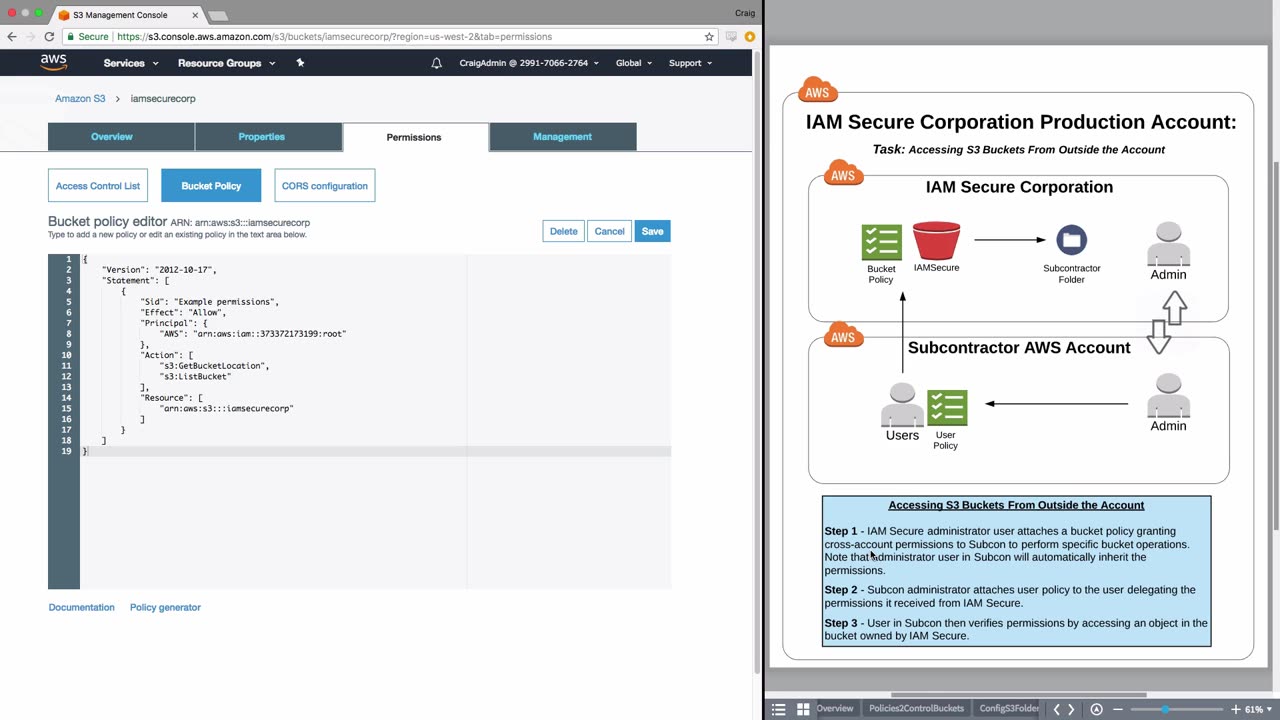Click the "Effect": "Allow" line
Image resolution: width=1280 pixels, height=720 pixels.
click(x=184, y=313)
